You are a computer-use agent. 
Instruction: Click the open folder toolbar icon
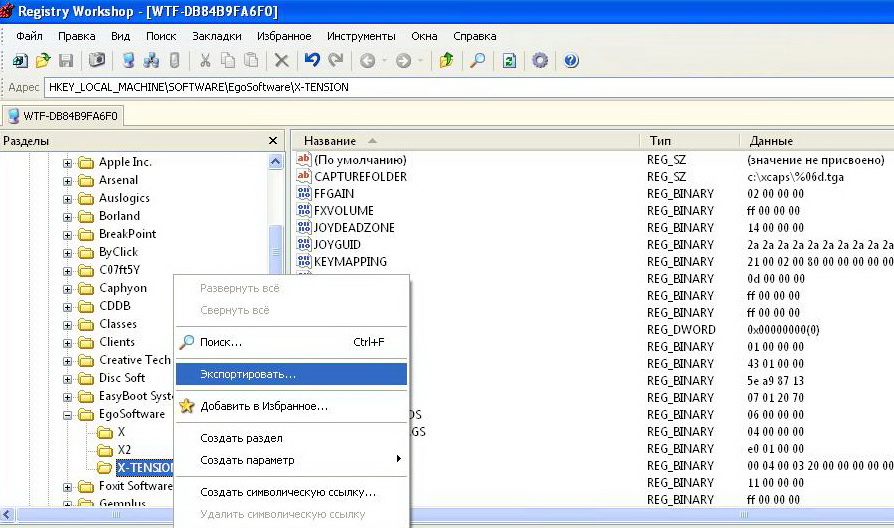pos(43,61)
